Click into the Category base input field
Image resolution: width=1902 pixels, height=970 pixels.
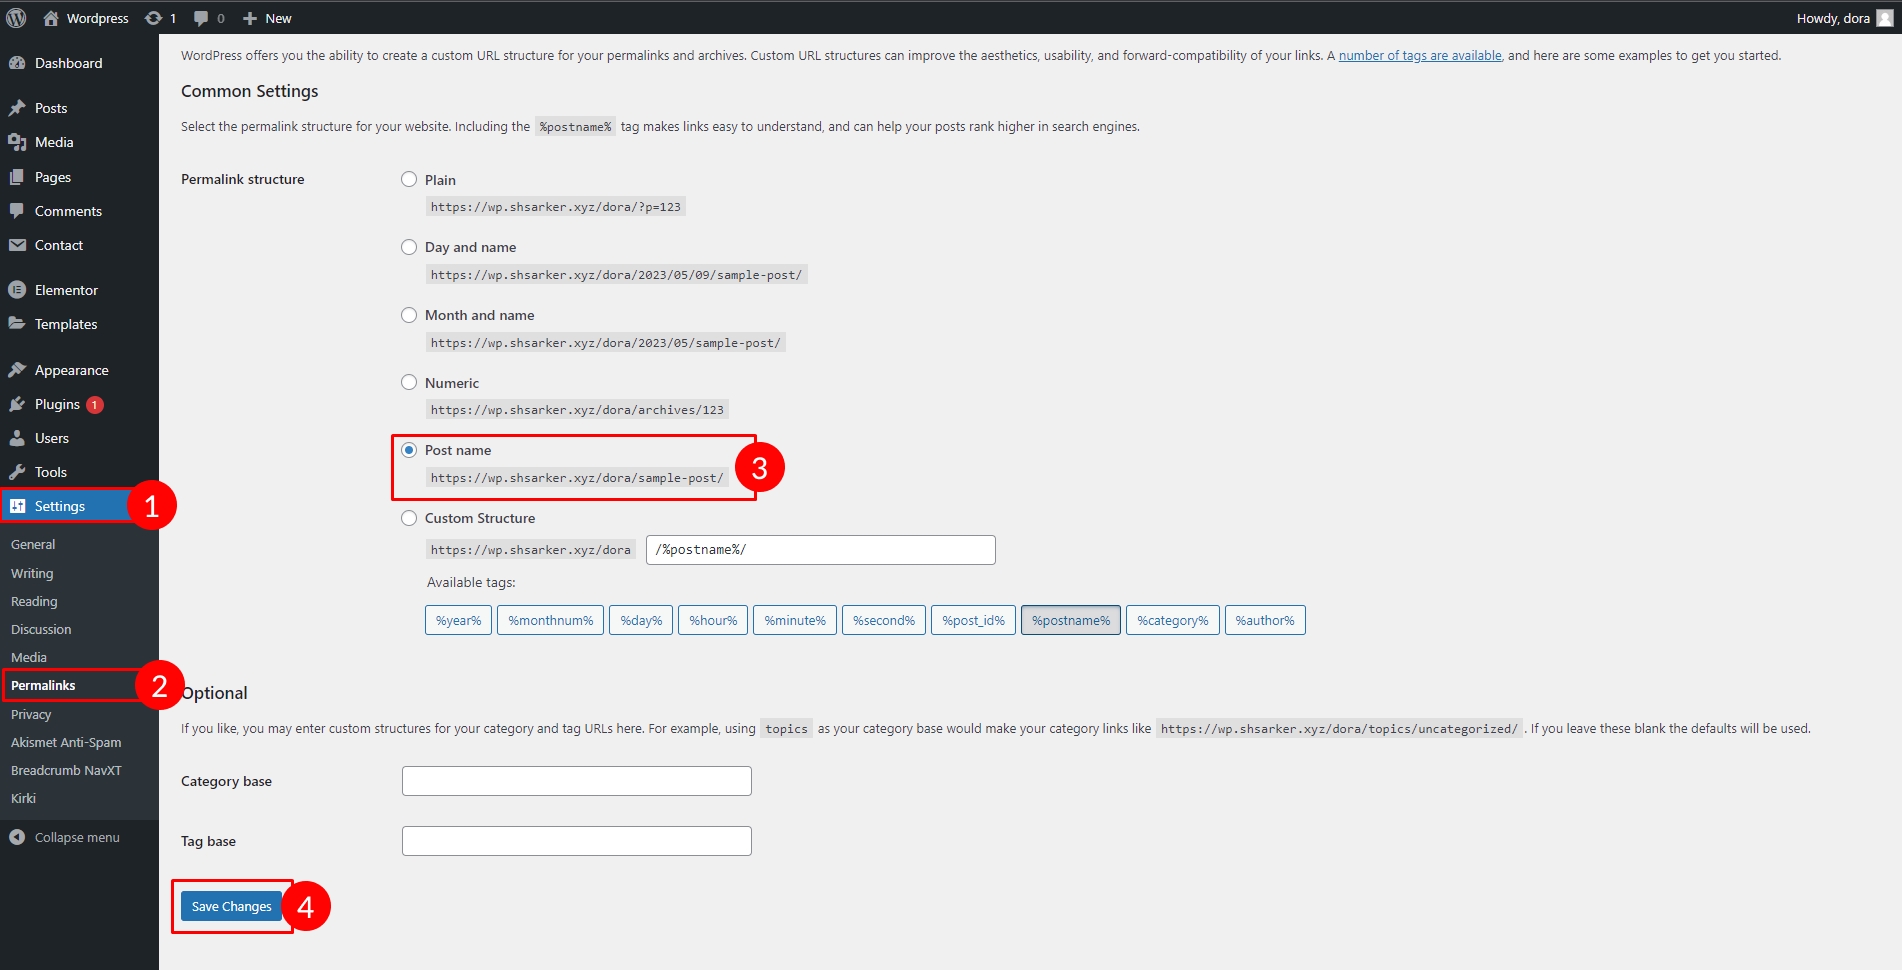(x=576, y=781)
